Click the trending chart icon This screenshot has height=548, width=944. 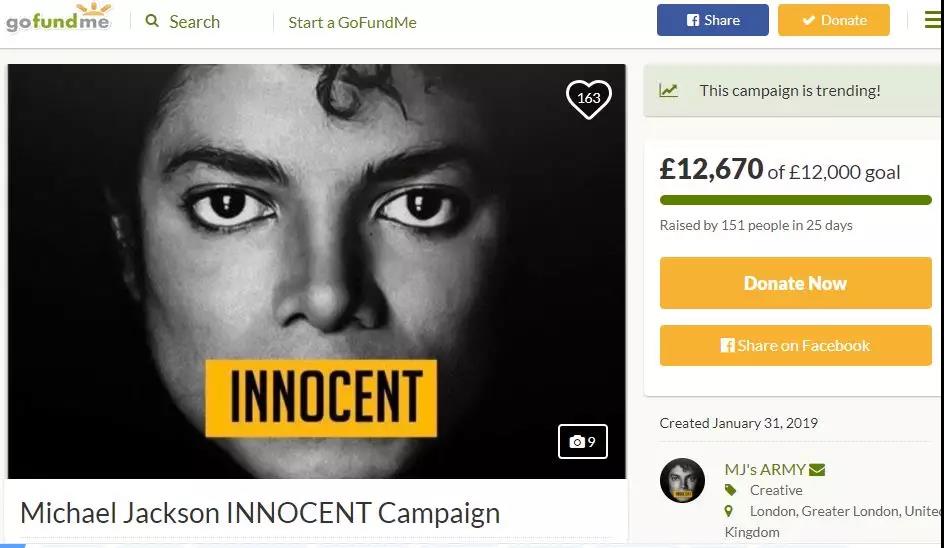point(669,90)
